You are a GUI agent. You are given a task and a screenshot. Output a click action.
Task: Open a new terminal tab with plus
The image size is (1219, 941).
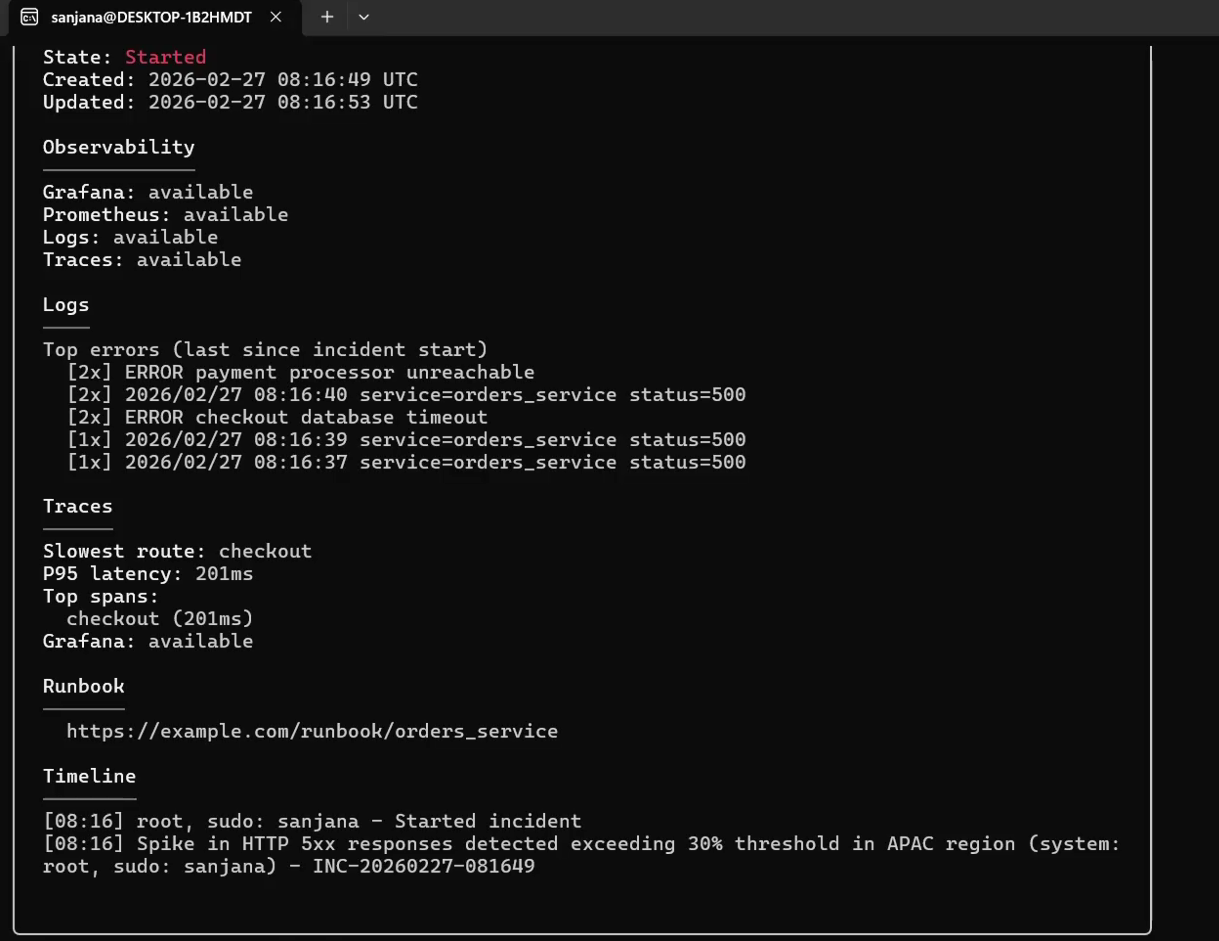click(x=327, y=17)
